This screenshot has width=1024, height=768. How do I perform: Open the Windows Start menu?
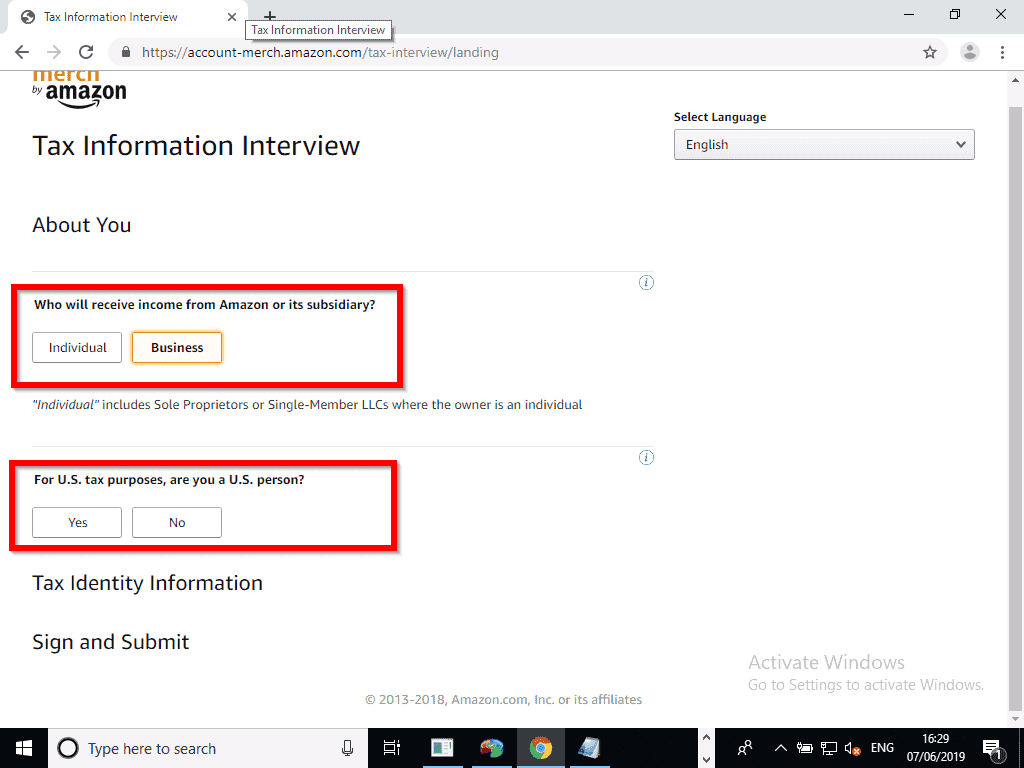click(x=24, y=748)
